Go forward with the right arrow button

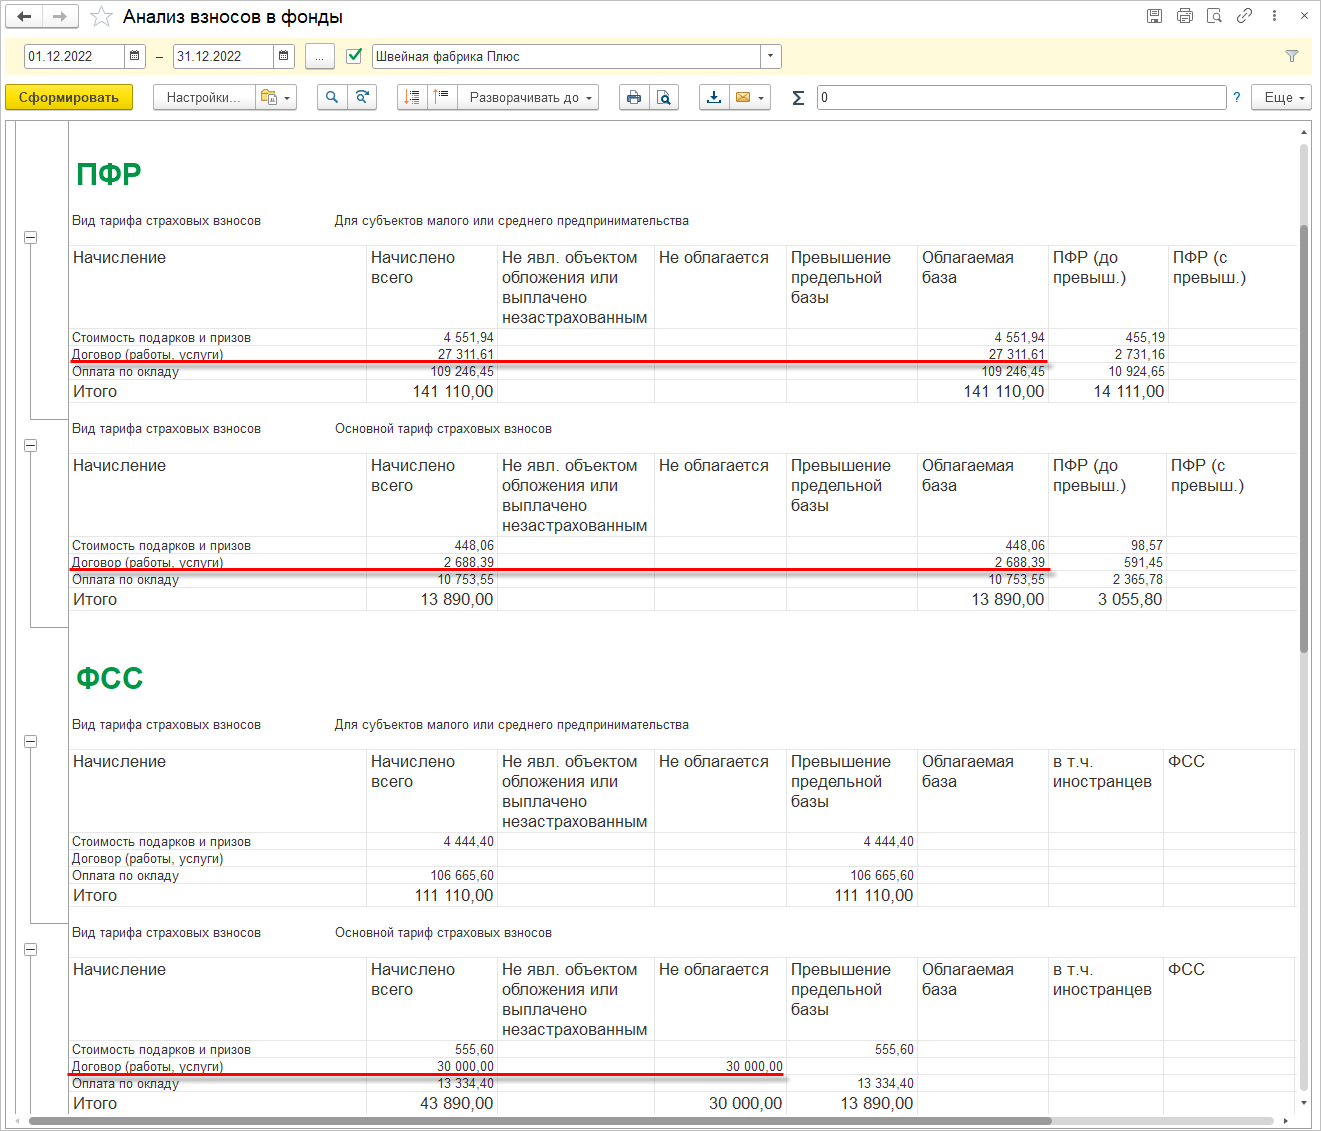(x=60, y=17)
